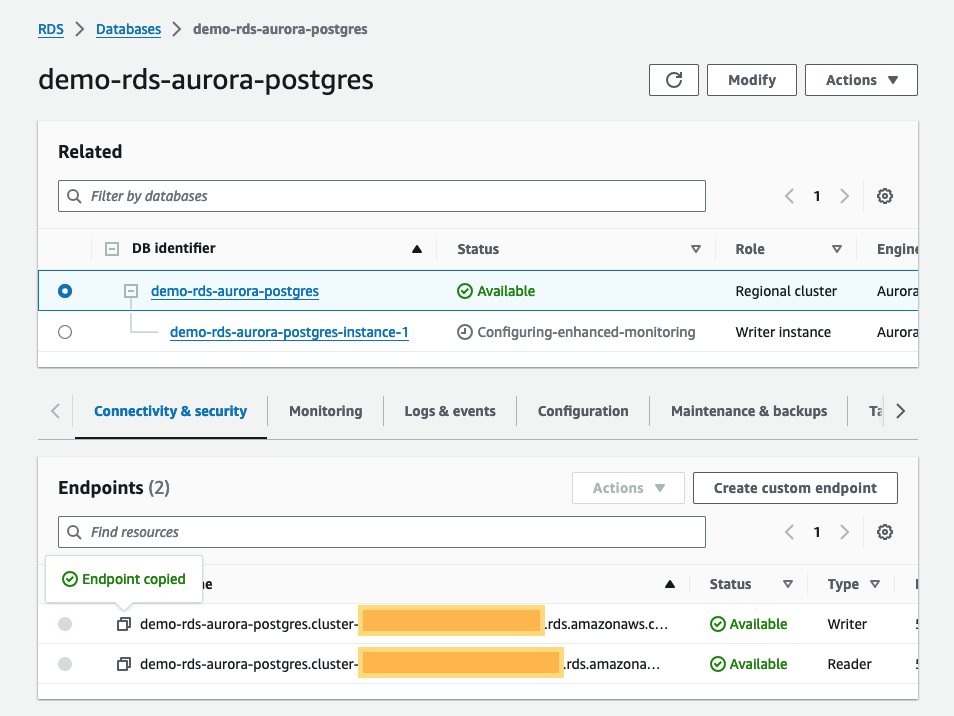Click Create custom endpoint button

click(x=795, y=488)
